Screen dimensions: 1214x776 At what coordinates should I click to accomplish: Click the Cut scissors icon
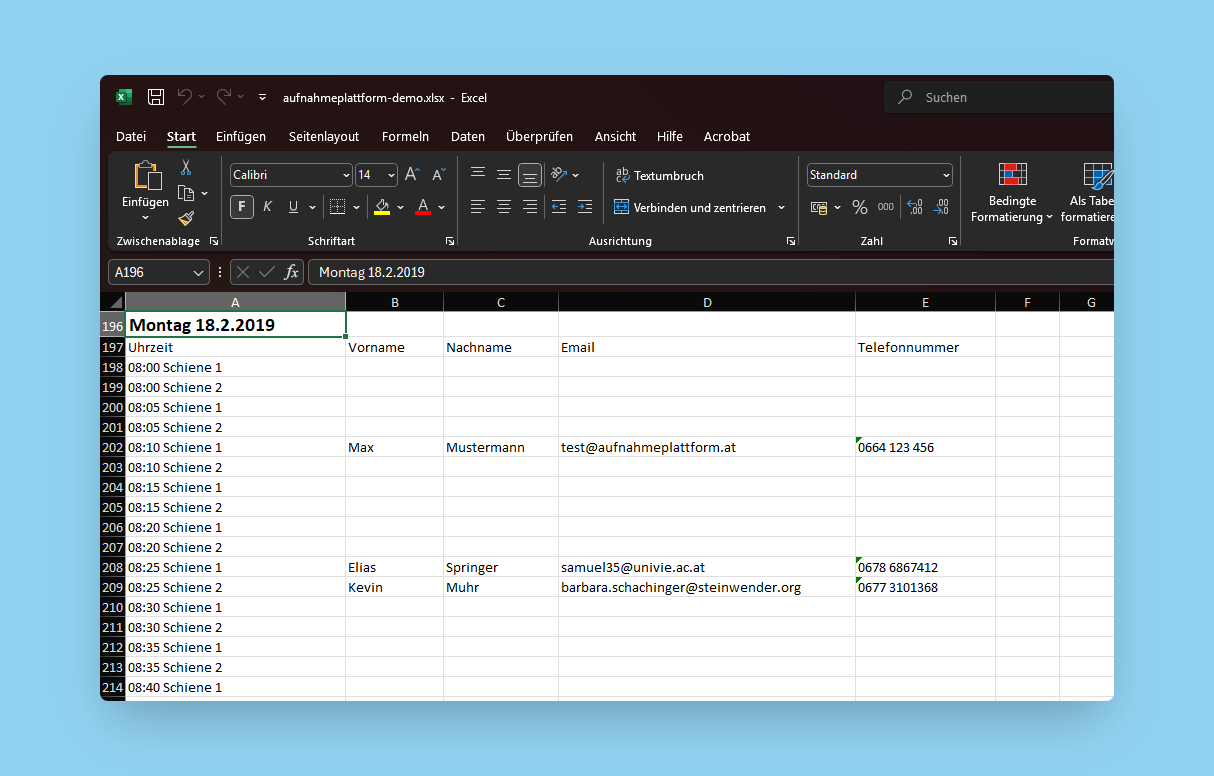[x=186, y=168]
